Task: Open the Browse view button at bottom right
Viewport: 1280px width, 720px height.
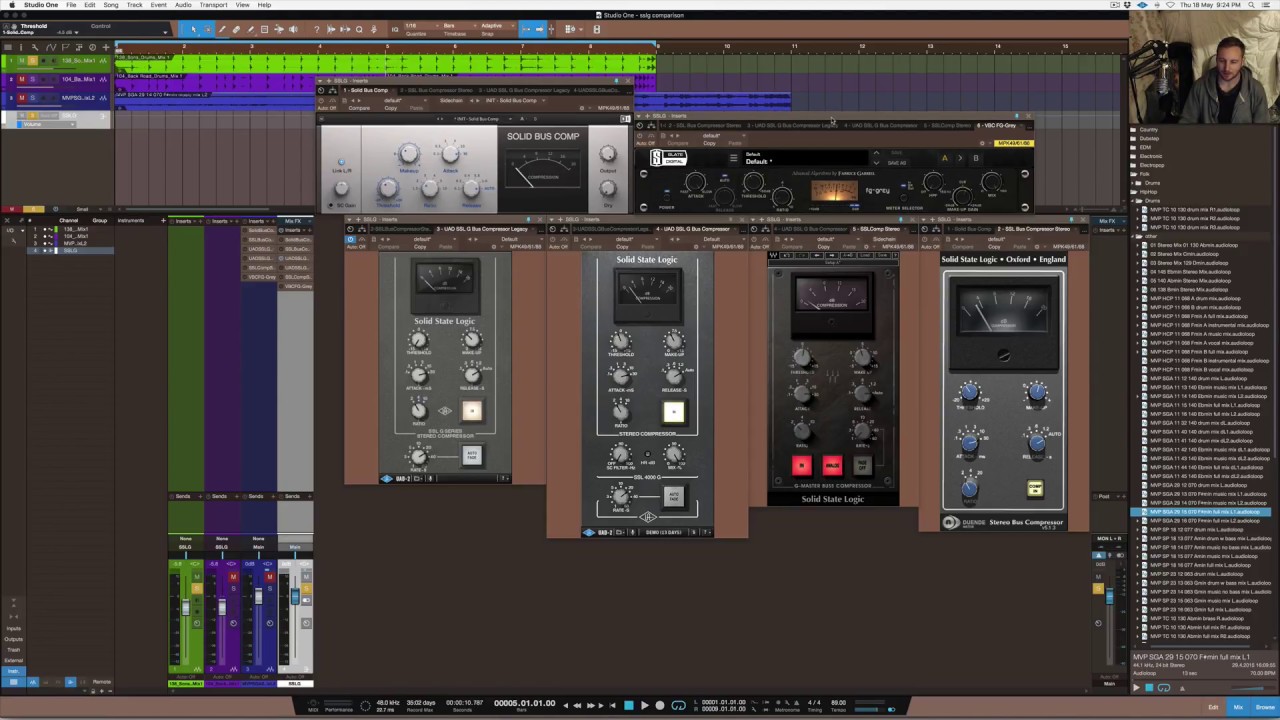Action: (1265, 708)
